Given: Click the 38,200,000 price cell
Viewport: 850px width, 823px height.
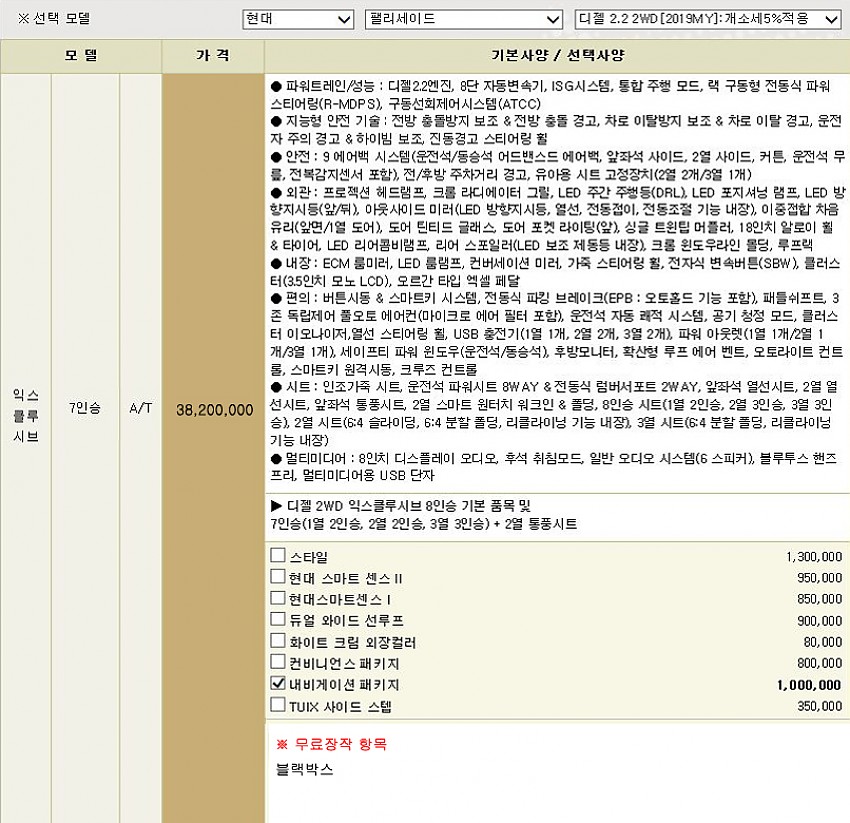Looking at the screenshot, I should [213, 410].
